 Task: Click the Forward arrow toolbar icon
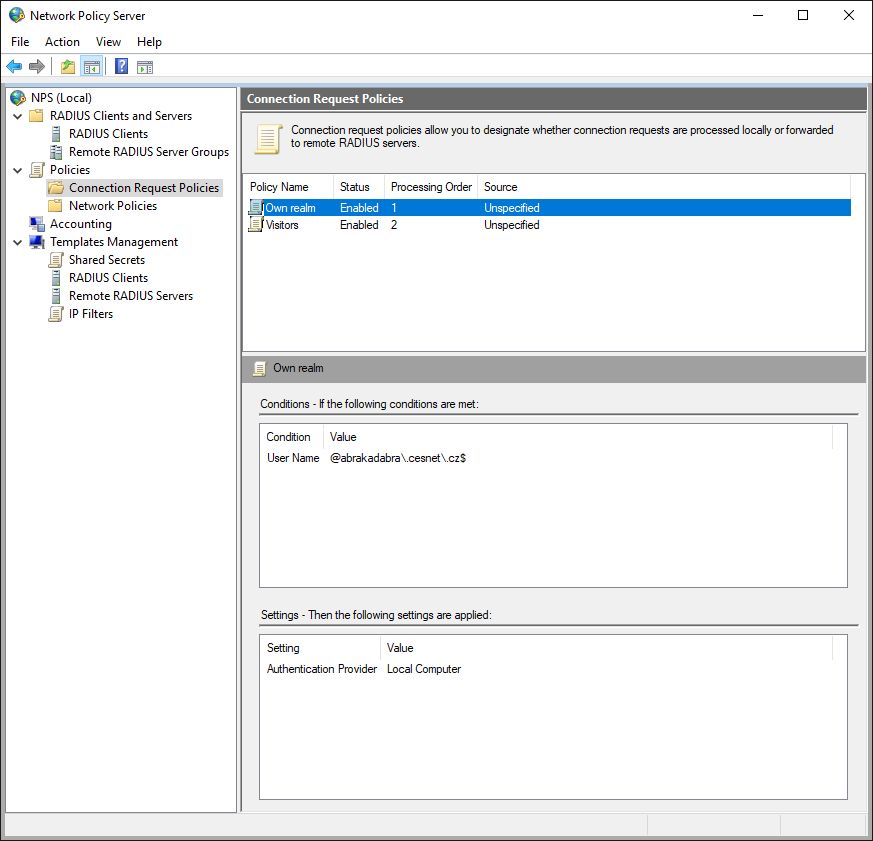(x=37, y=67)
